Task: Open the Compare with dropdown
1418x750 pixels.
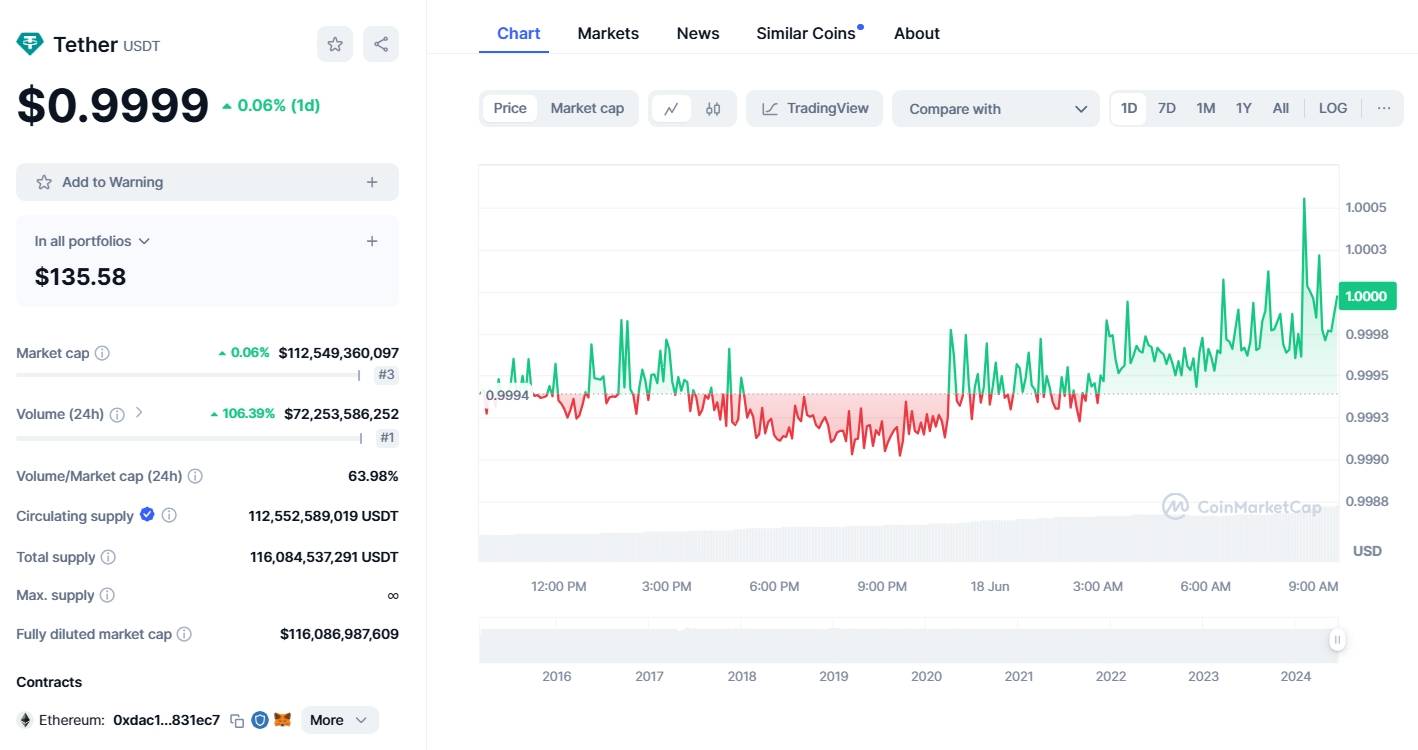Action: coord(996,109)
